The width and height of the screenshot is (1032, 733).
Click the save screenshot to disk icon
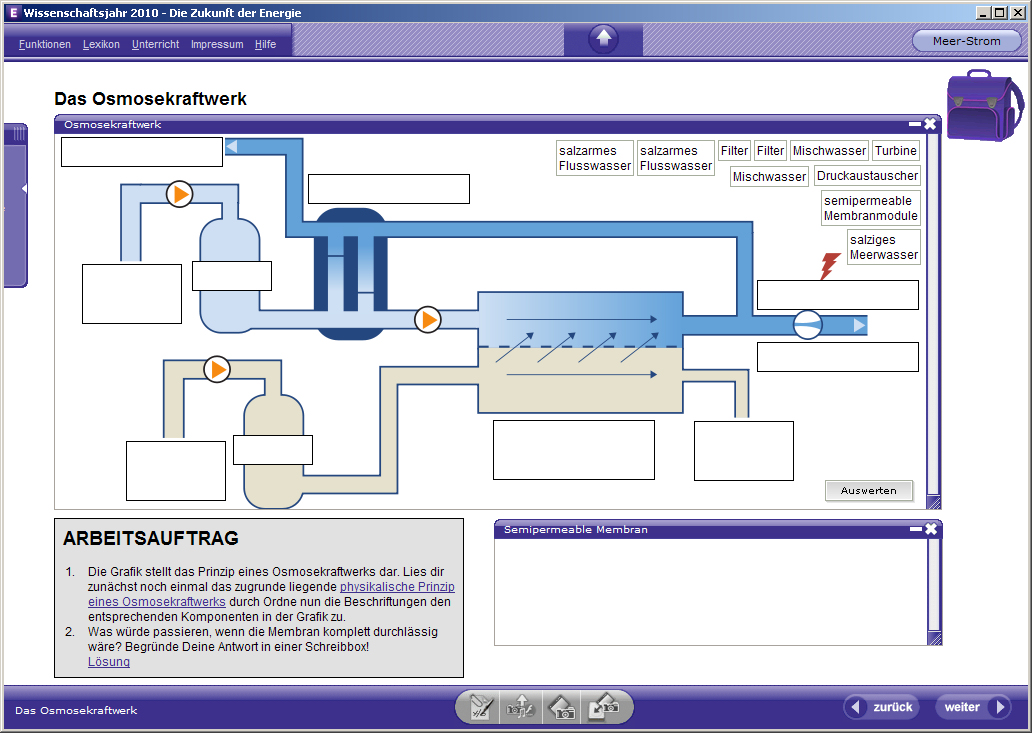[604, 707]
